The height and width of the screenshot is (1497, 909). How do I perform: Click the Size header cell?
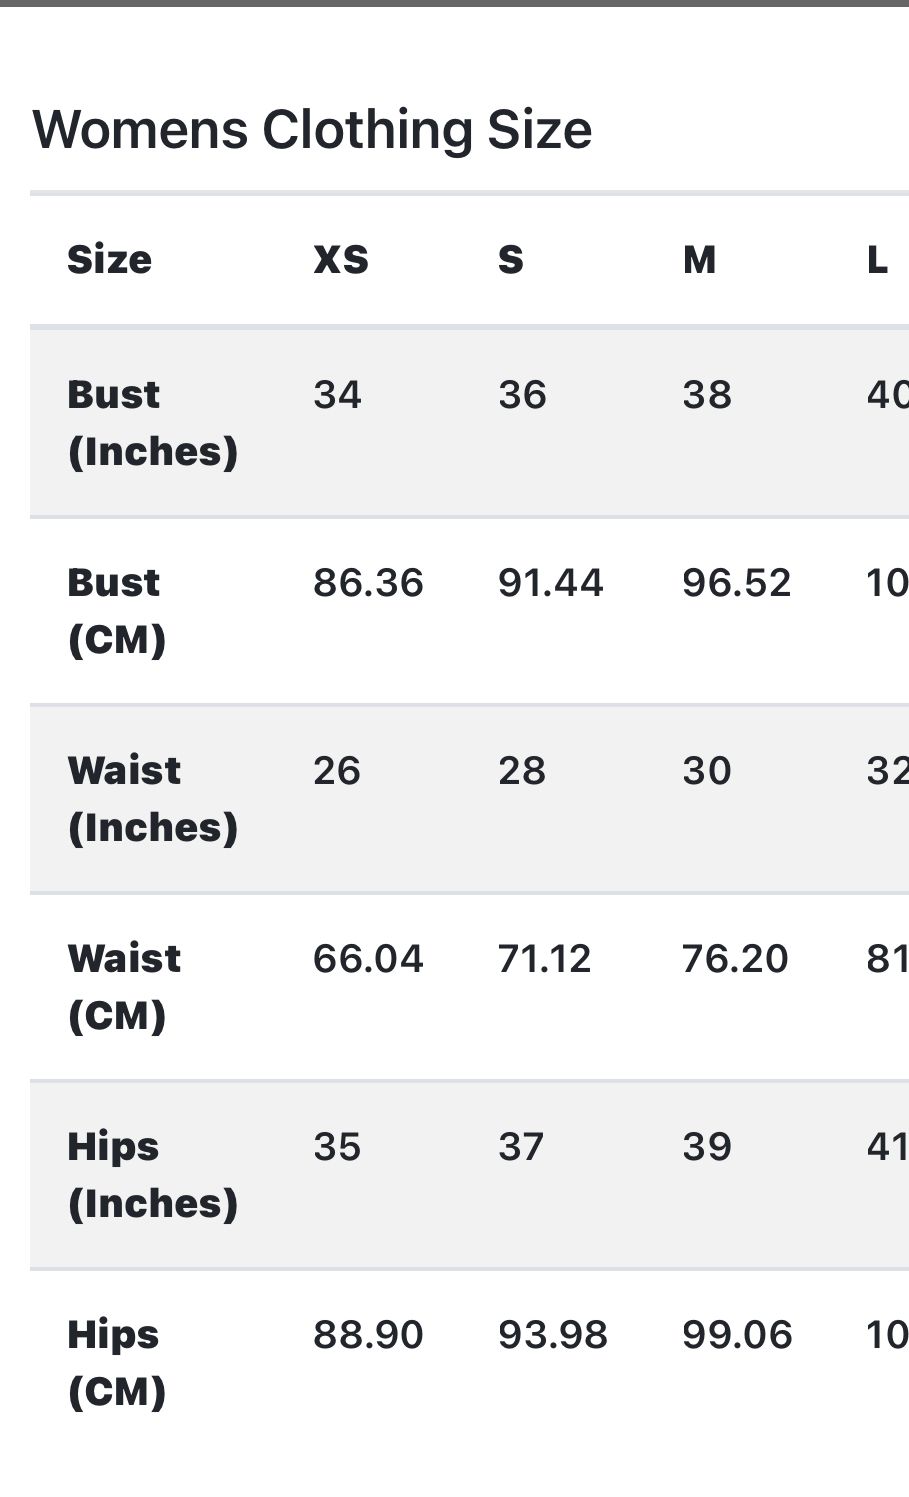pyautogui.click(x=109, y=260)
